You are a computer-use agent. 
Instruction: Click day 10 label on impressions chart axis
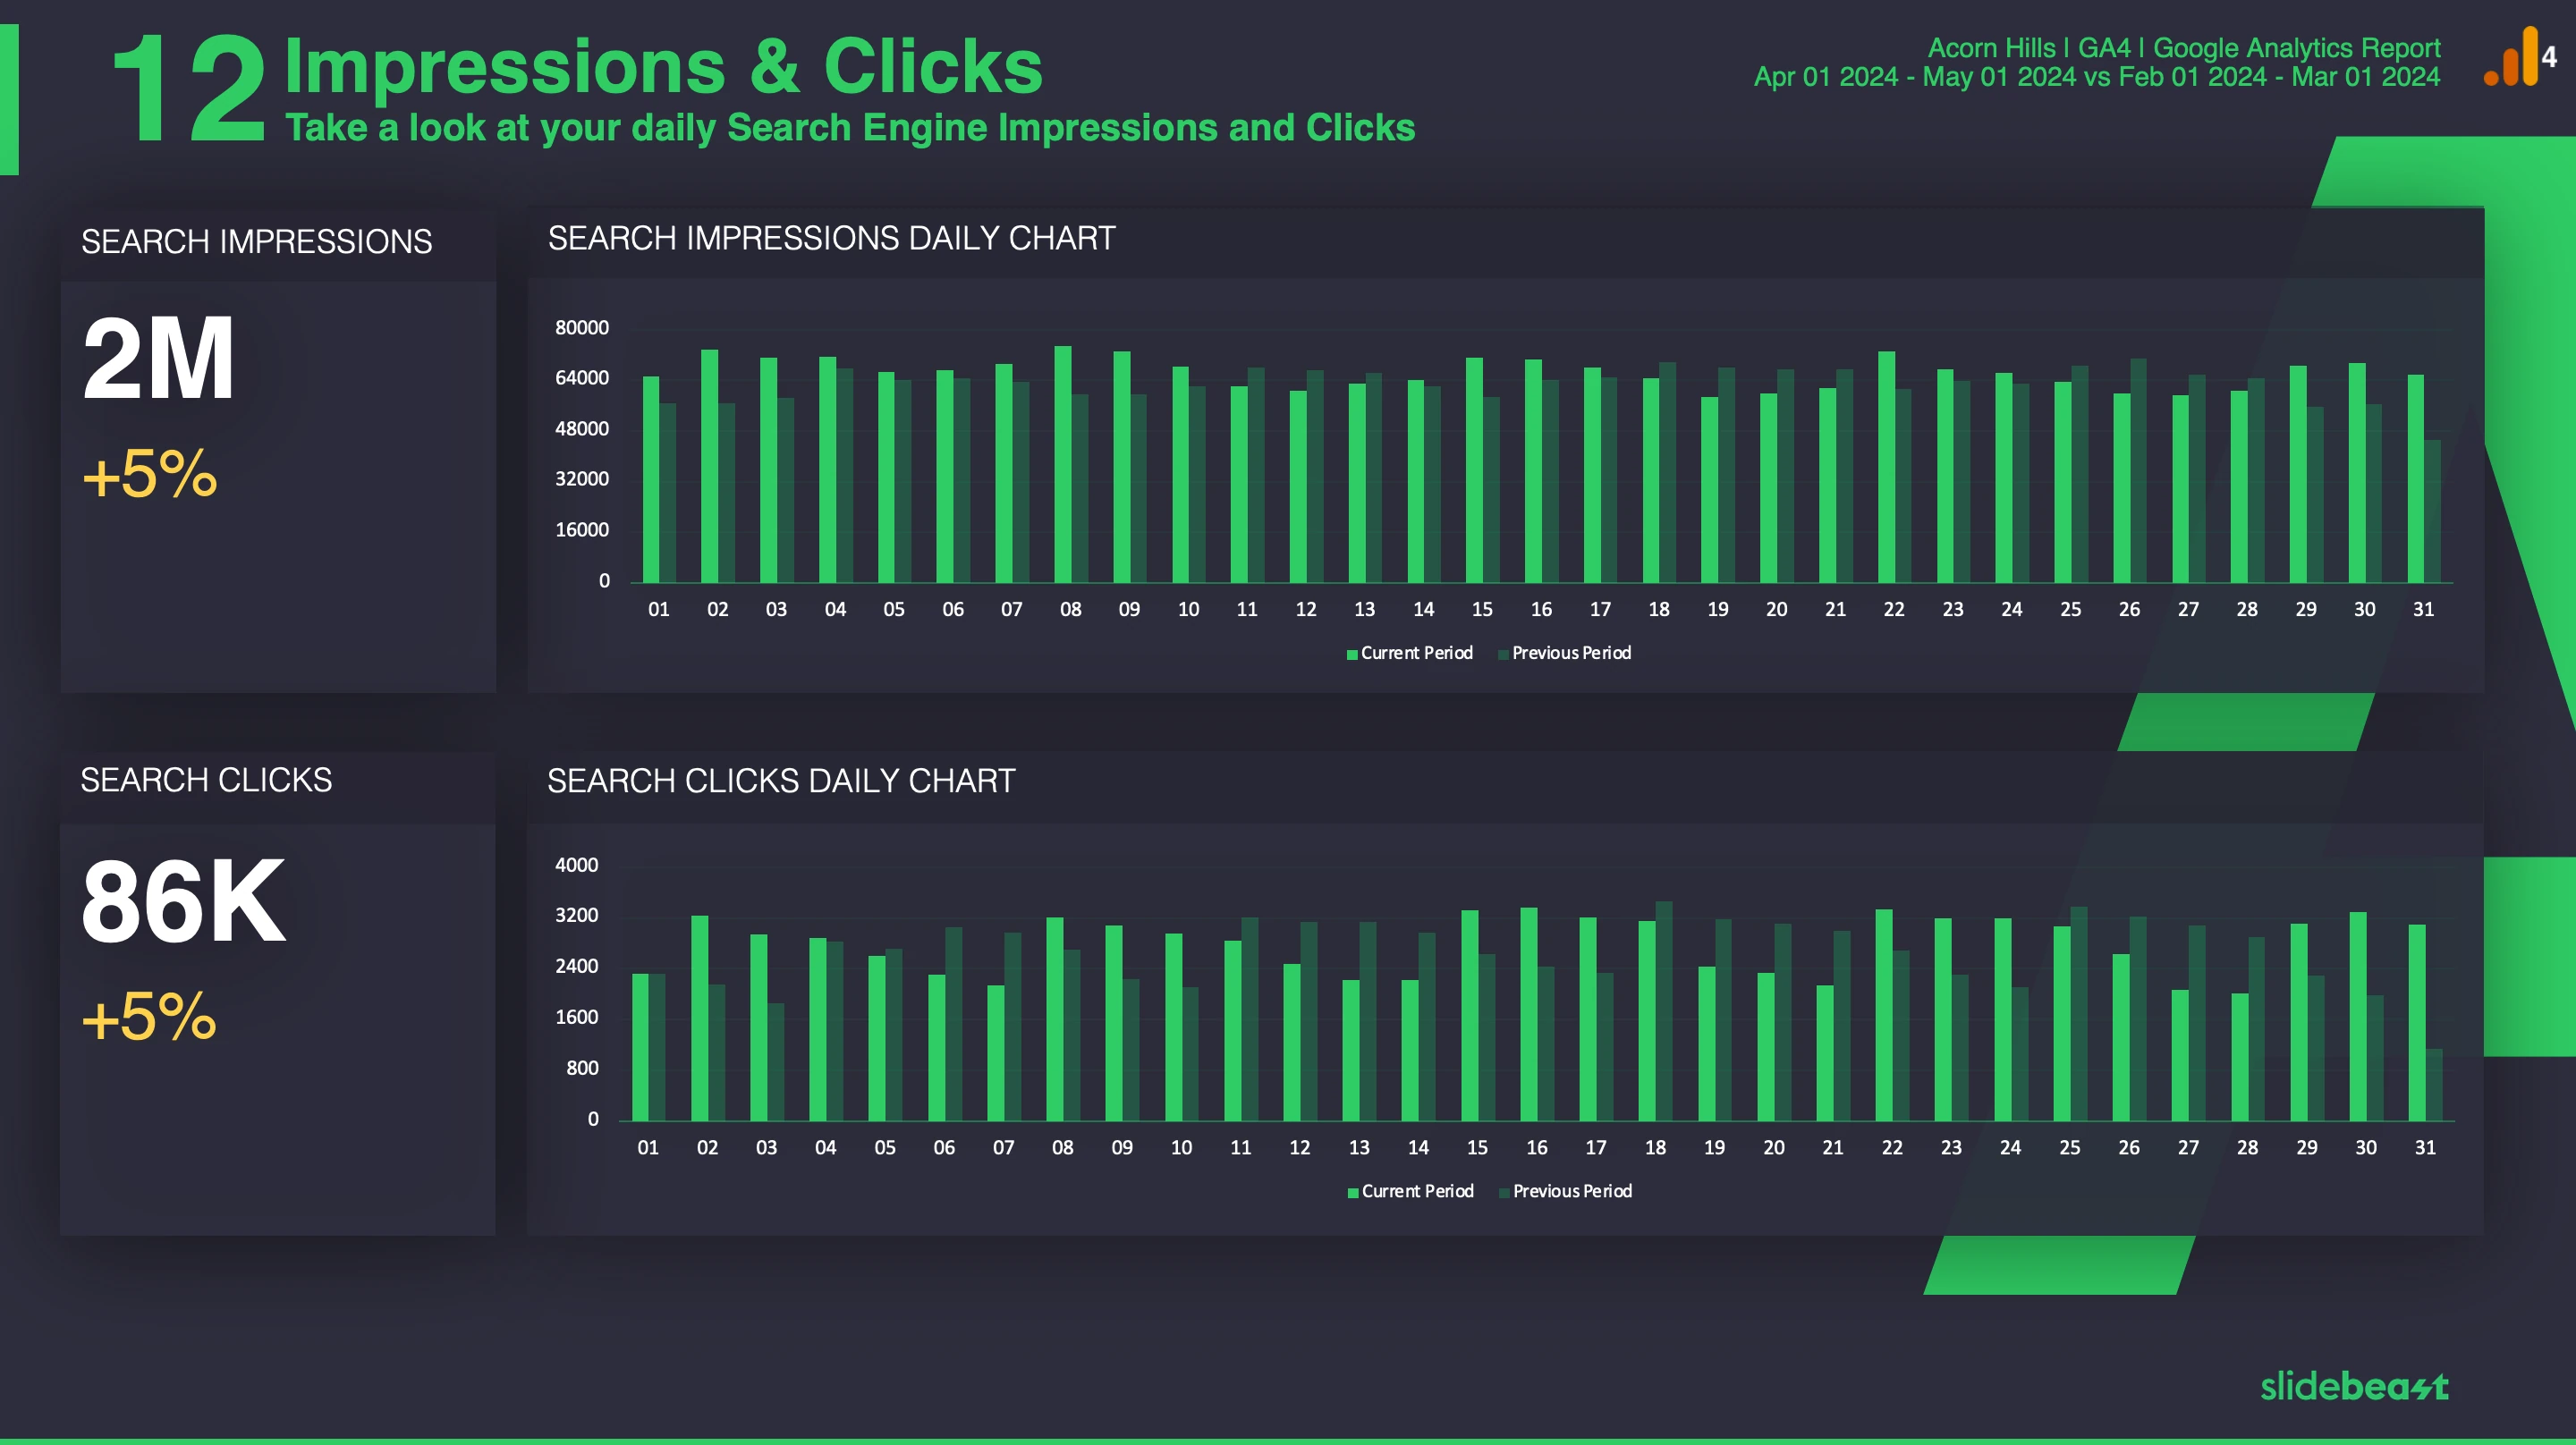point(1188,609)
